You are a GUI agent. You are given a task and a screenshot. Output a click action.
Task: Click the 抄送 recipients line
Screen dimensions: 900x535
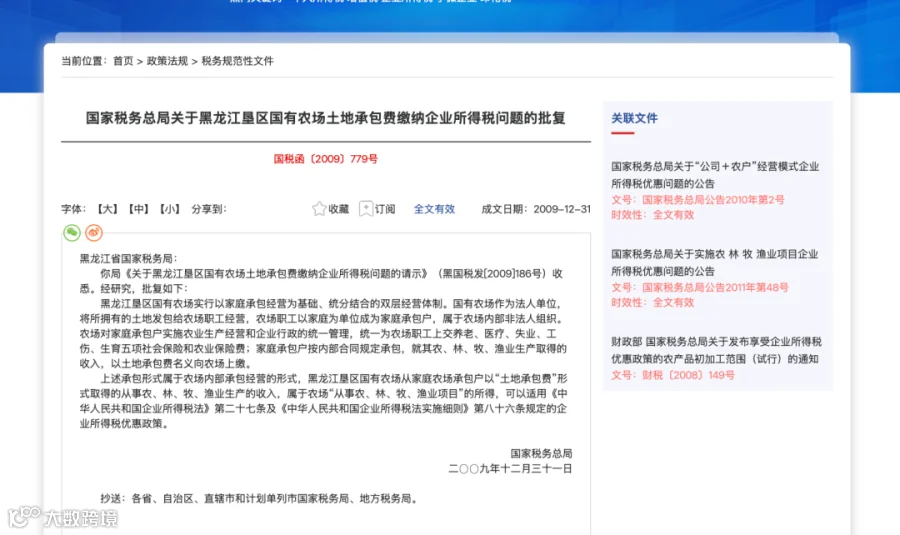tap(259, 498)
